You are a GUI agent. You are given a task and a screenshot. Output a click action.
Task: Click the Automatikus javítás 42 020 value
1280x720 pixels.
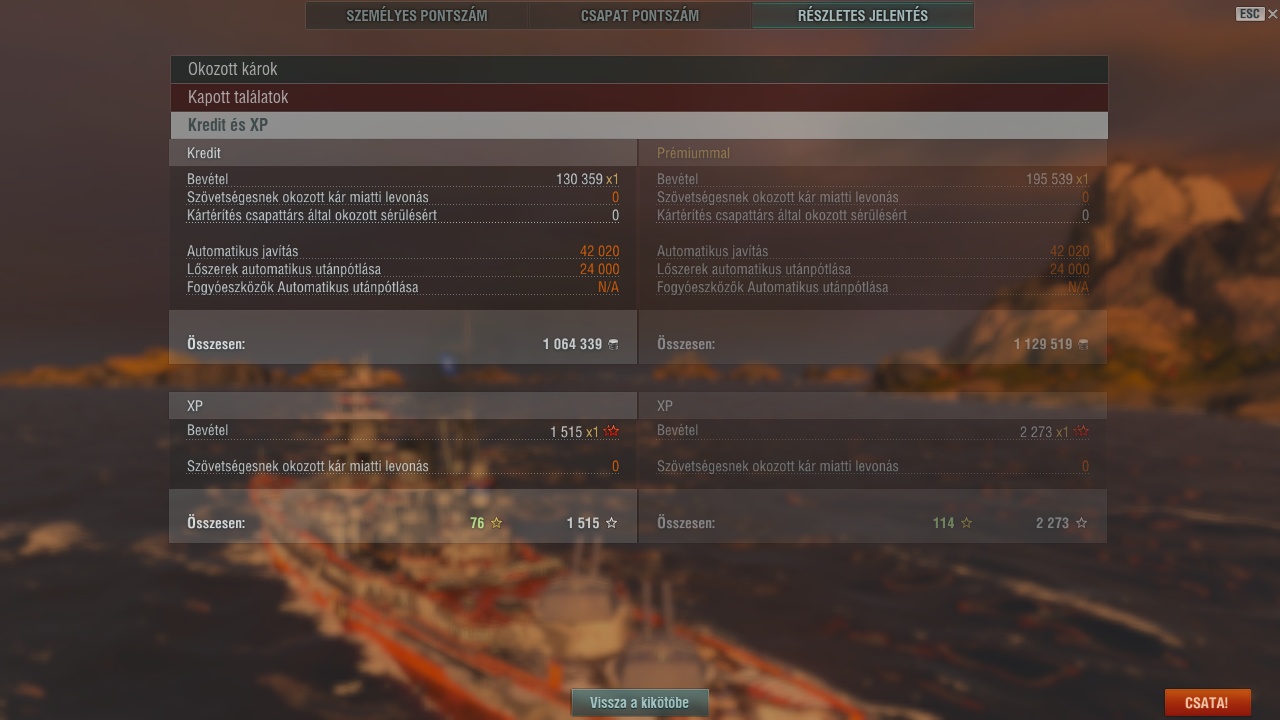(599, 251)
